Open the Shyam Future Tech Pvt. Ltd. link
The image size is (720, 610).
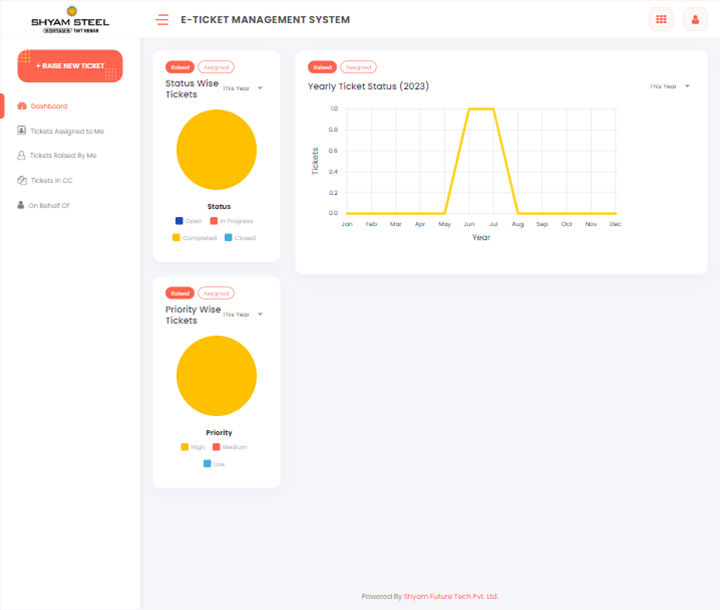(x=451, y=597)
